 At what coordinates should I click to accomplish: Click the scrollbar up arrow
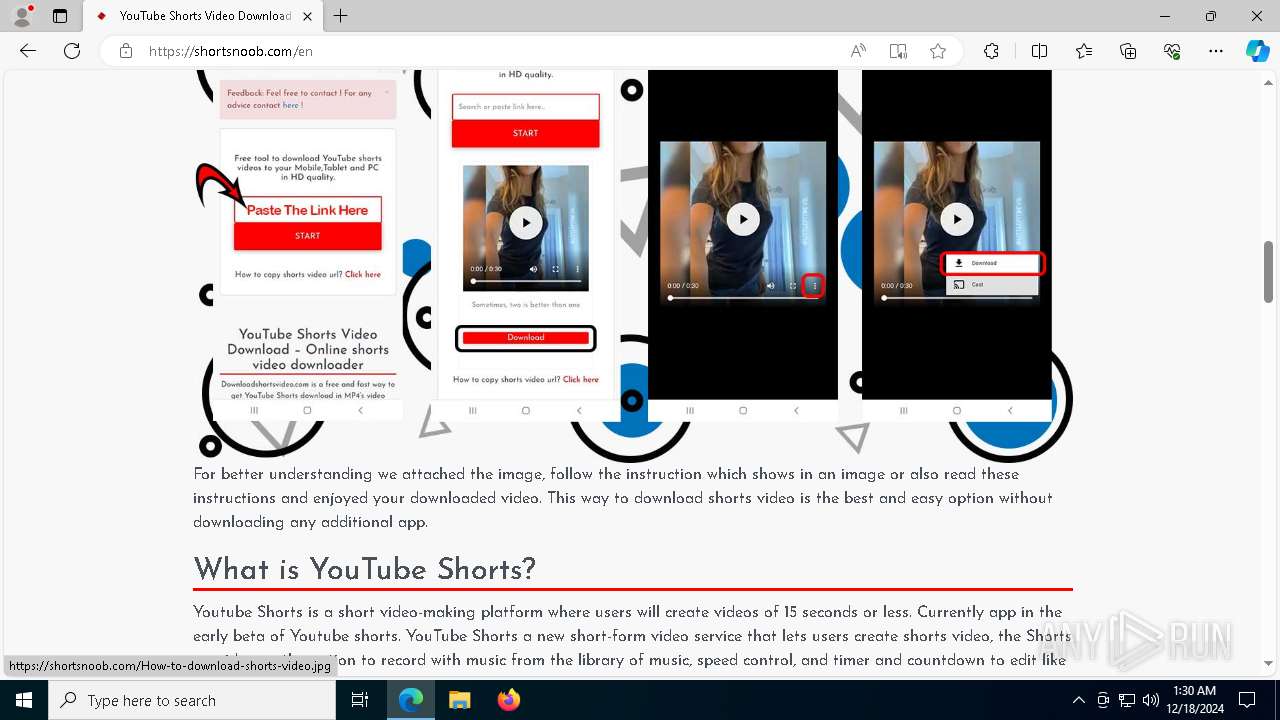[1269, 82]
